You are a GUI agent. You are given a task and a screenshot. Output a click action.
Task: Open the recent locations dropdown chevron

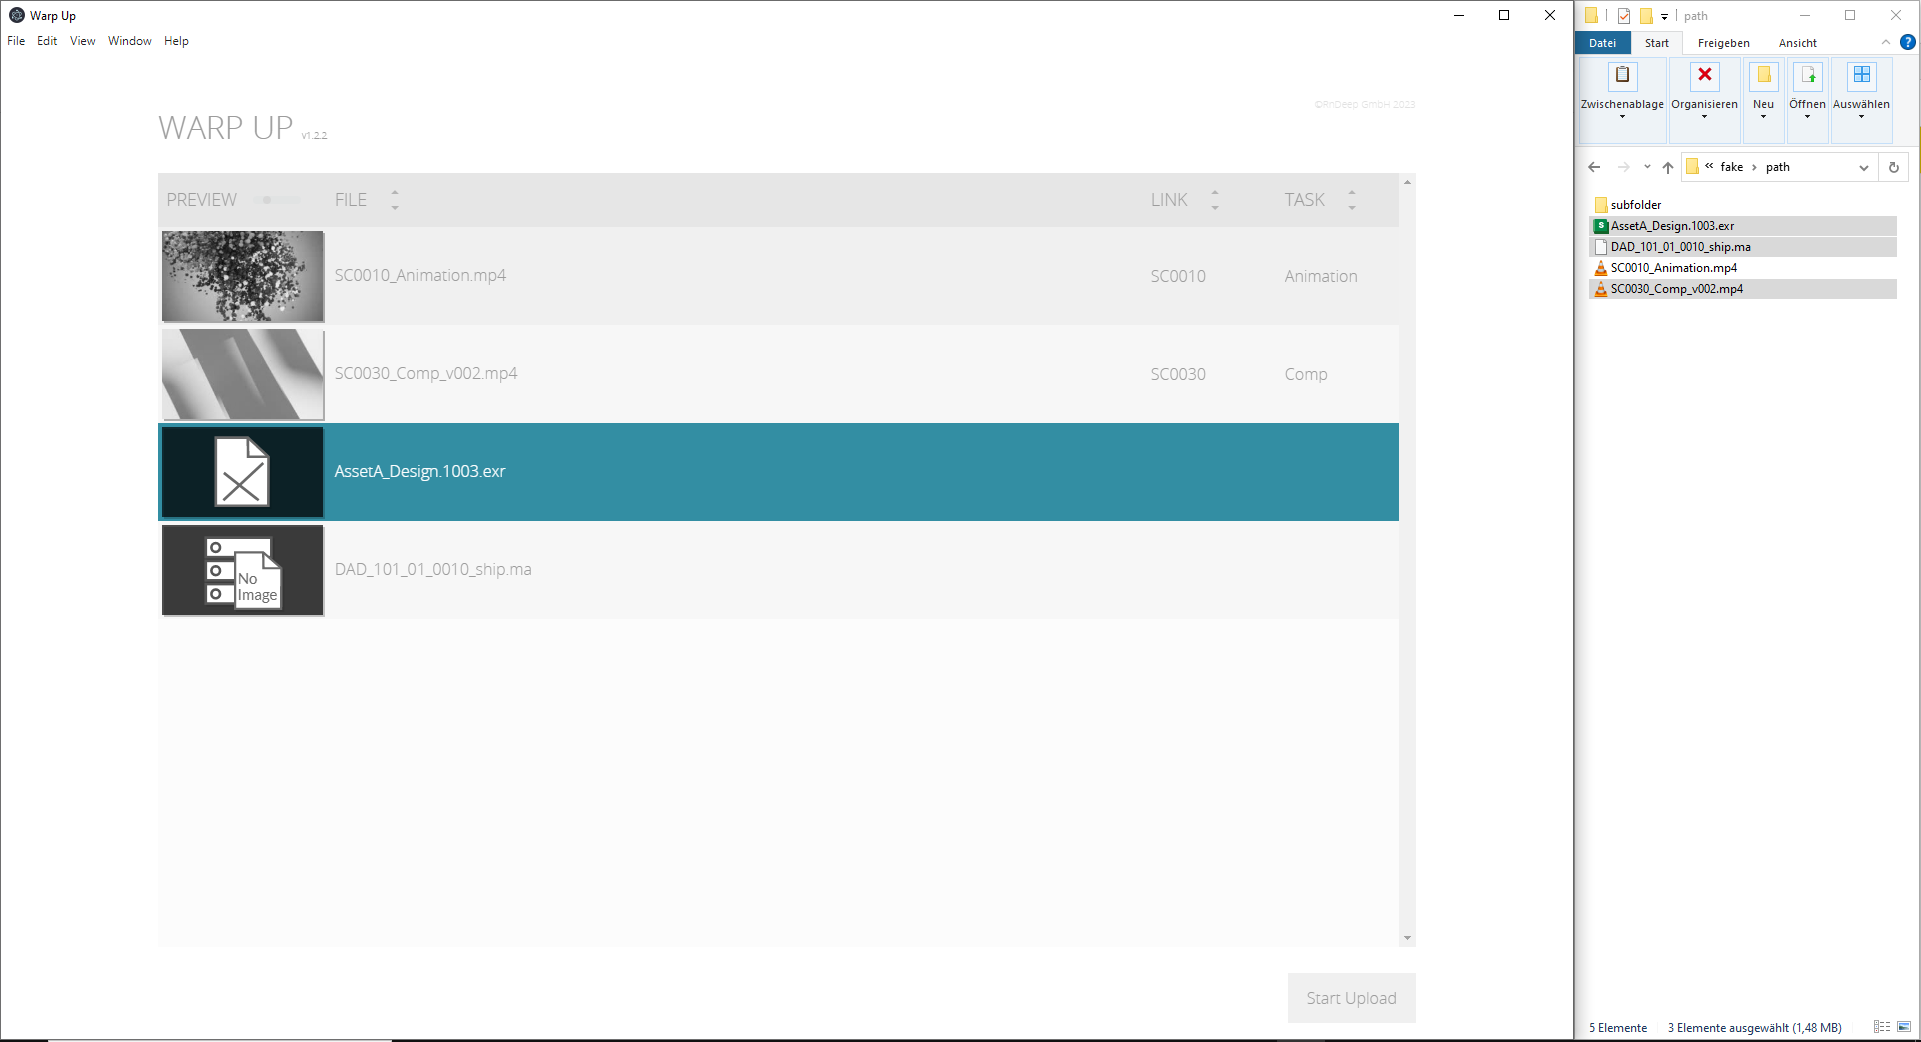[x=1647, y=168]
